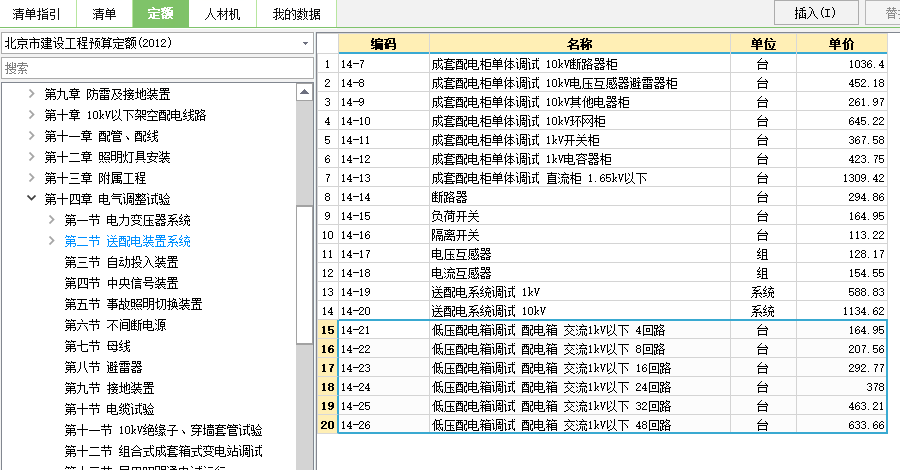The image size is (900, 470).
Task: Open the 人材机 tab
Action: pos(222,14)
